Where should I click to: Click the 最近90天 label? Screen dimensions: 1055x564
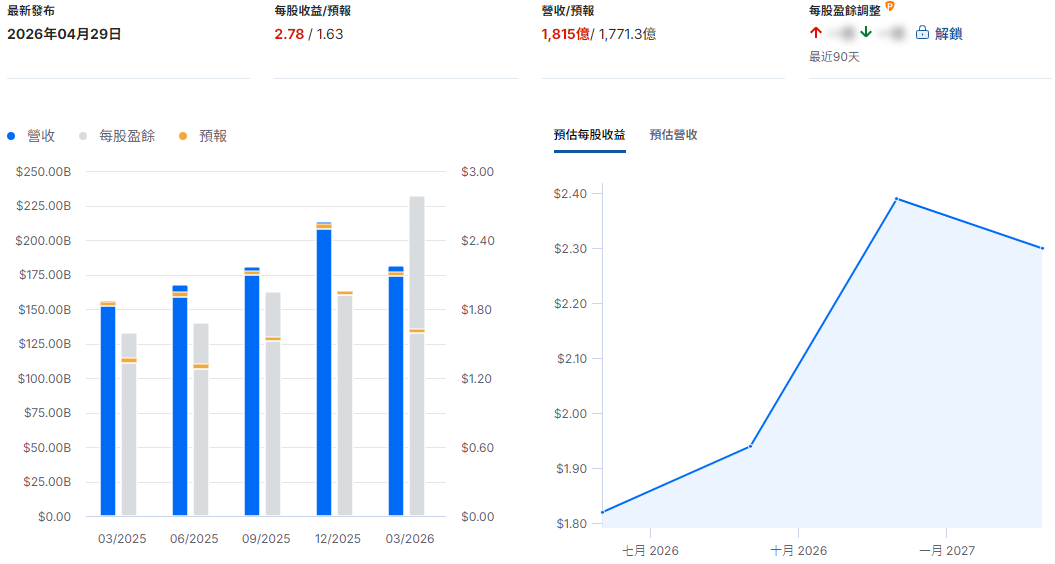[834, 57]
